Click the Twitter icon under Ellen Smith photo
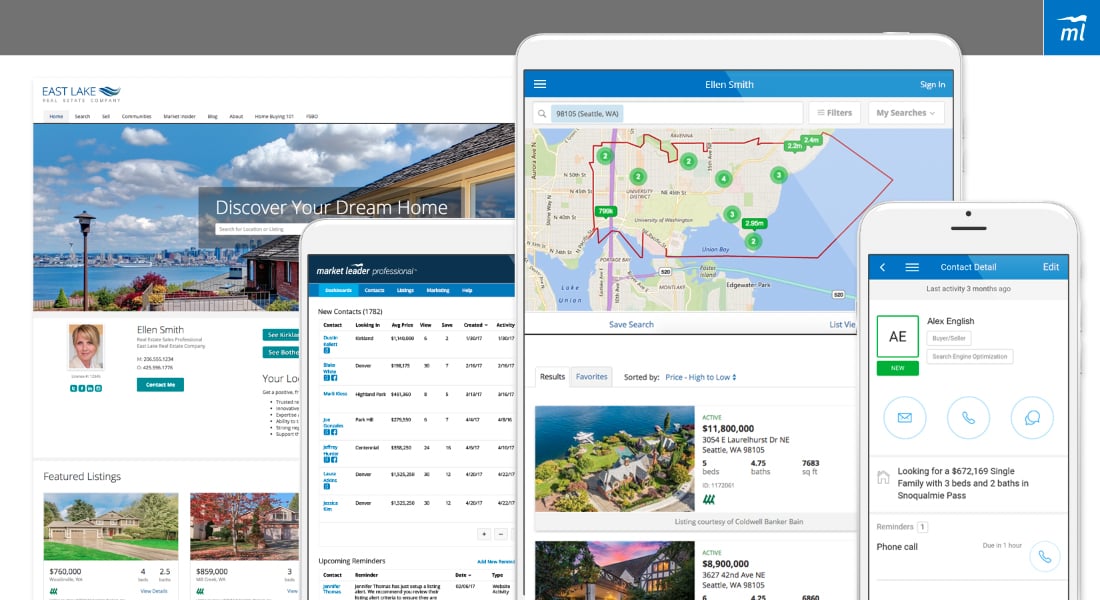1100x600 pixels. pyautogui.click(x=74, y=388)
